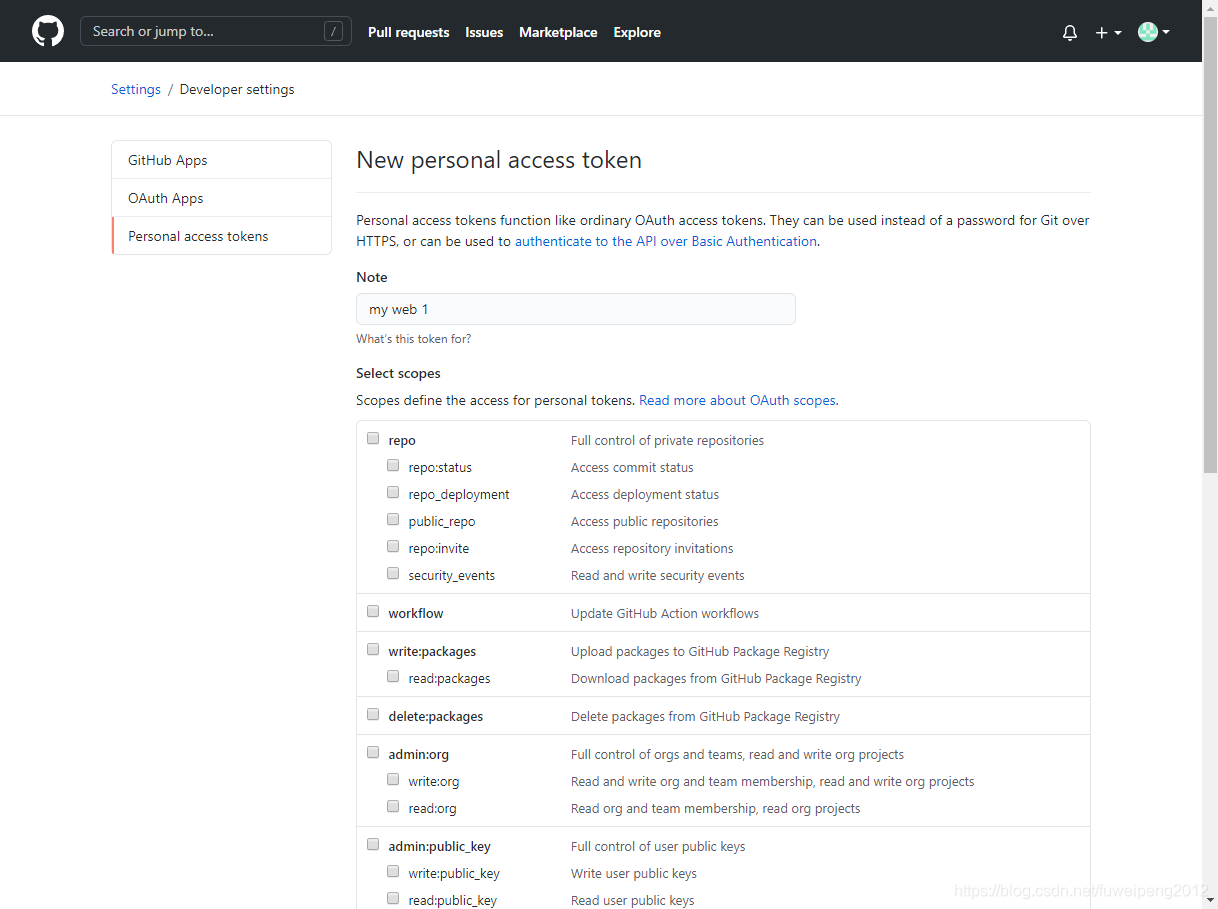Click the slash shortcut icon in search
Image resolution: width=1218 pixels, height=909 pixels.
(333, 32)
